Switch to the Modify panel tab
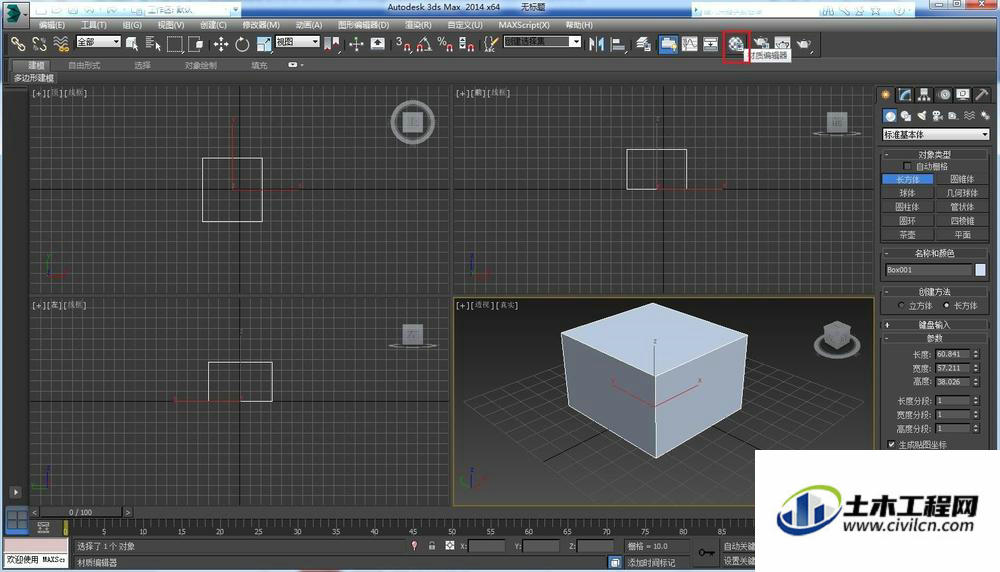Viewport: 1000px width, 572px height. (905, 95)
